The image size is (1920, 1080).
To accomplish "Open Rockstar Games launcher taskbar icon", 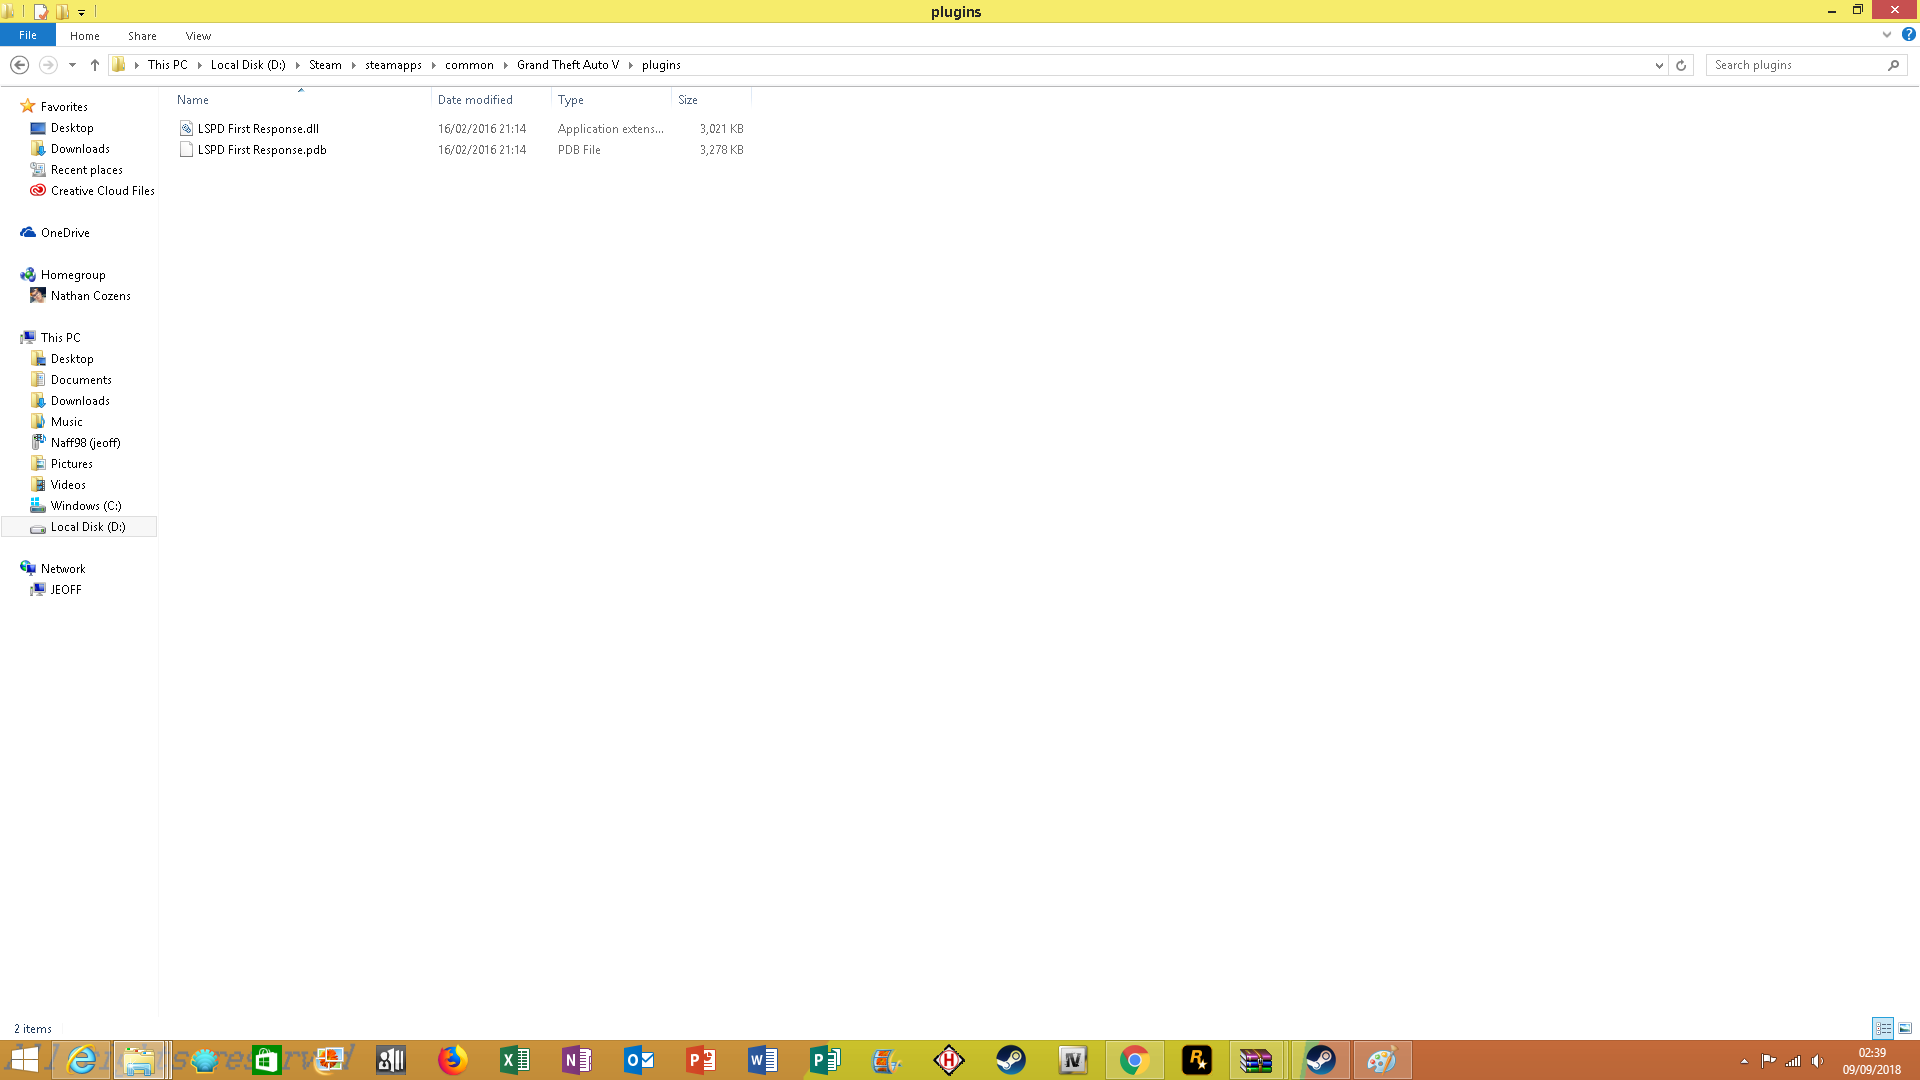I will point(1196,1060).
